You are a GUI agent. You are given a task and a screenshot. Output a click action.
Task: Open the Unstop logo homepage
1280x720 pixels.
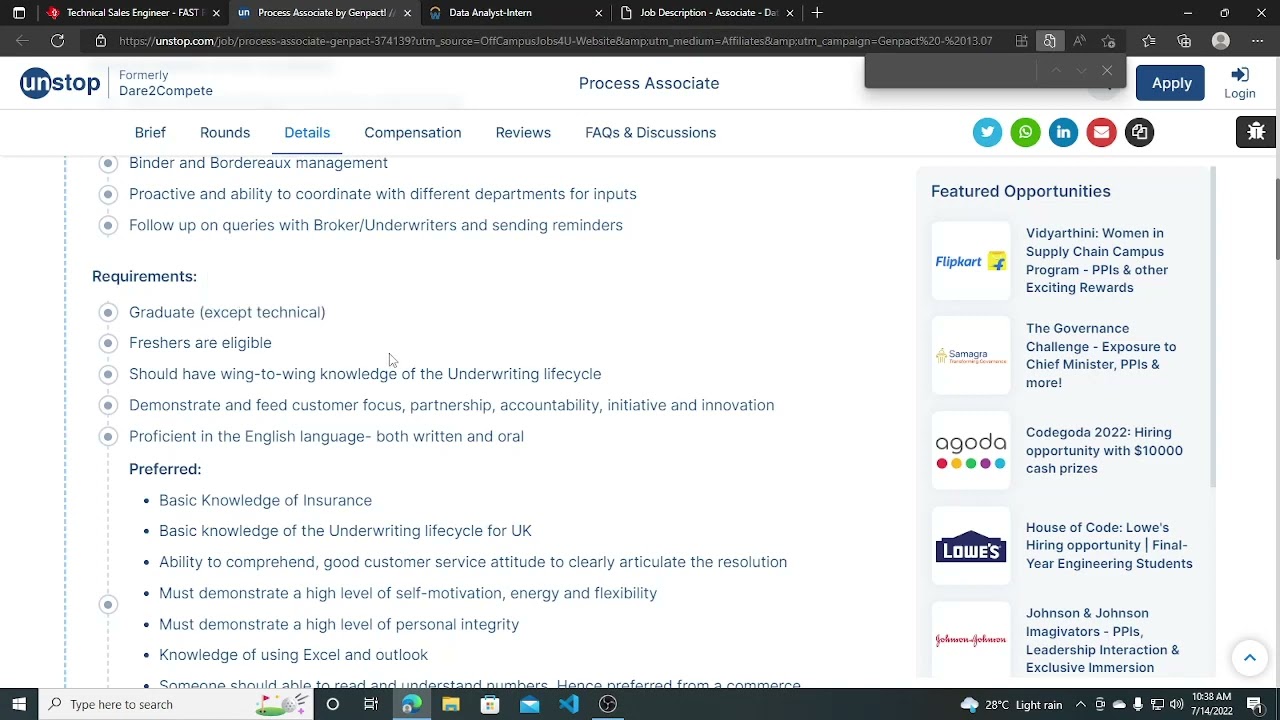[x=60, y=83]
